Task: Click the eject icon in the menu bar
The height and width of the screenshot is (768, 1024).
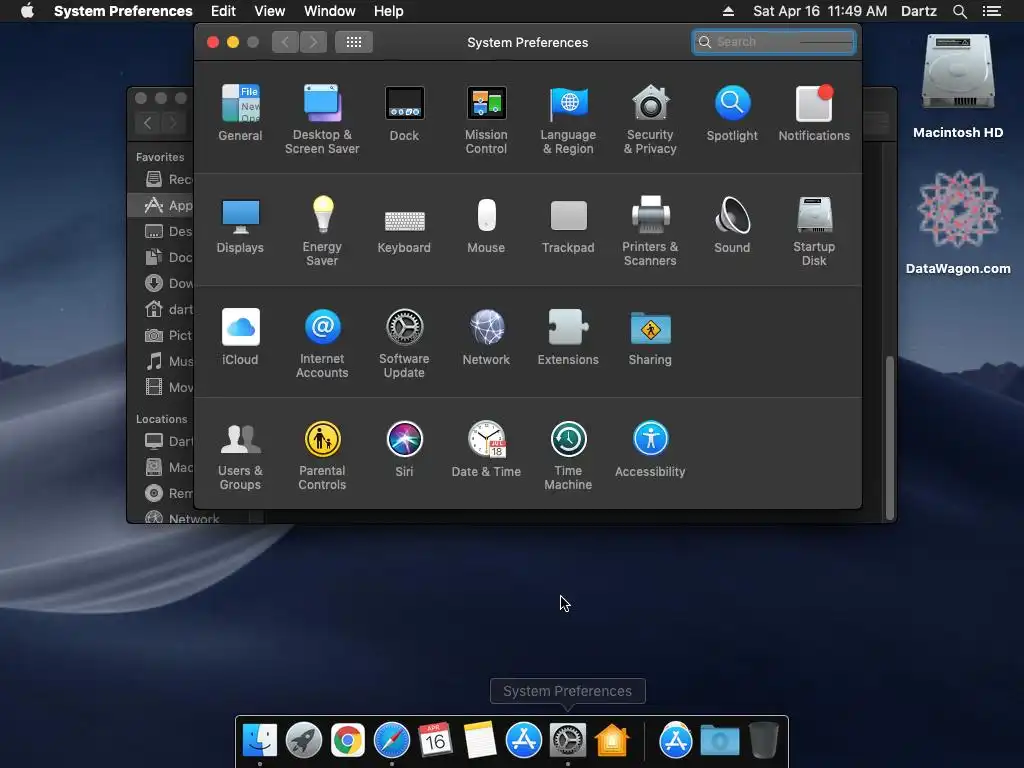Action: point(728,11)
